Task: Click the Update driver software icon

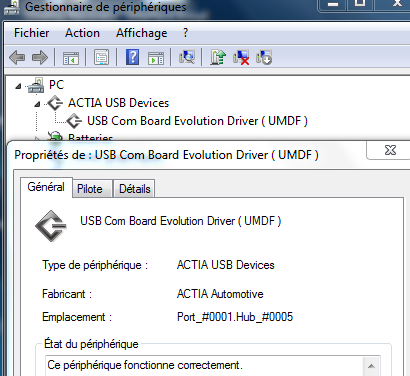Action: tap(218, 57)
